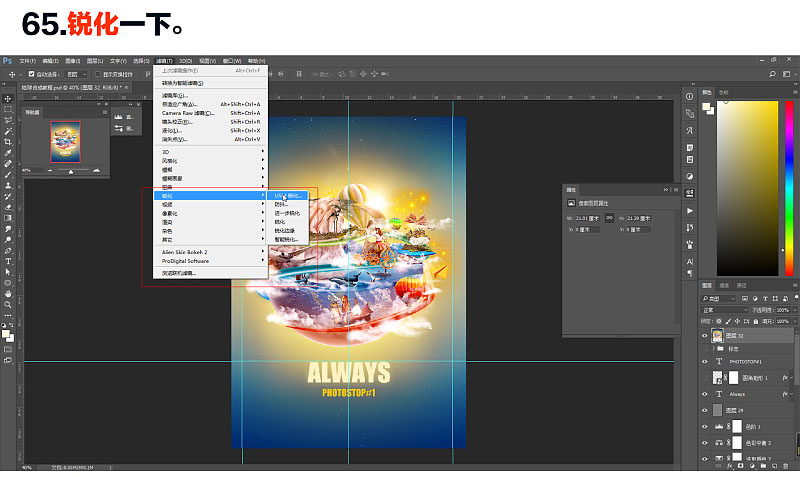
Task: Expand effects on the Always layer
Action: coord(791,394)
